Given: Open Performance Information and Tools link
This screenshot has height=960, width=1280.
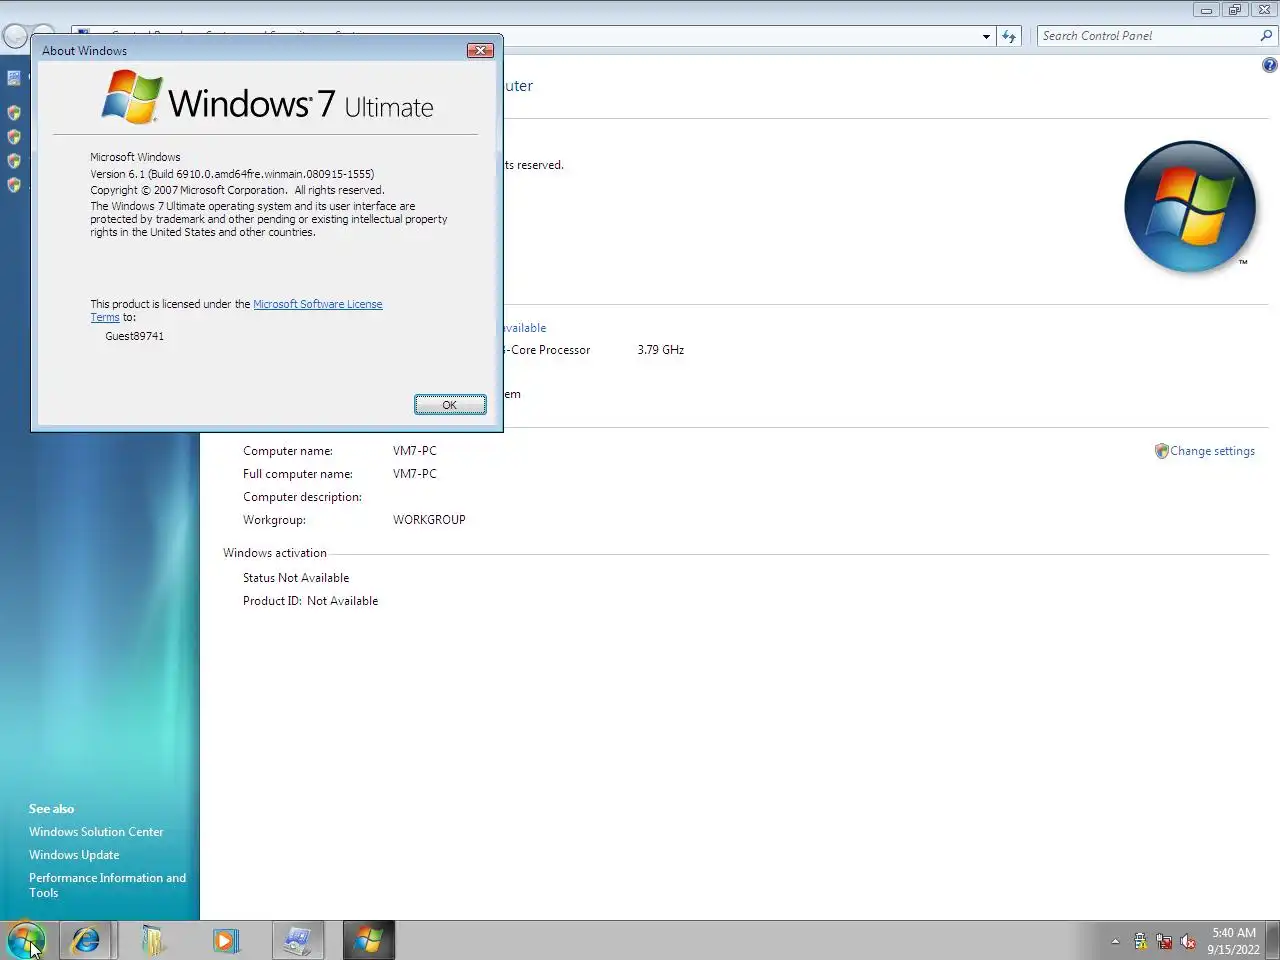Looking at the screenshot, I should click(x=107, y=885).
